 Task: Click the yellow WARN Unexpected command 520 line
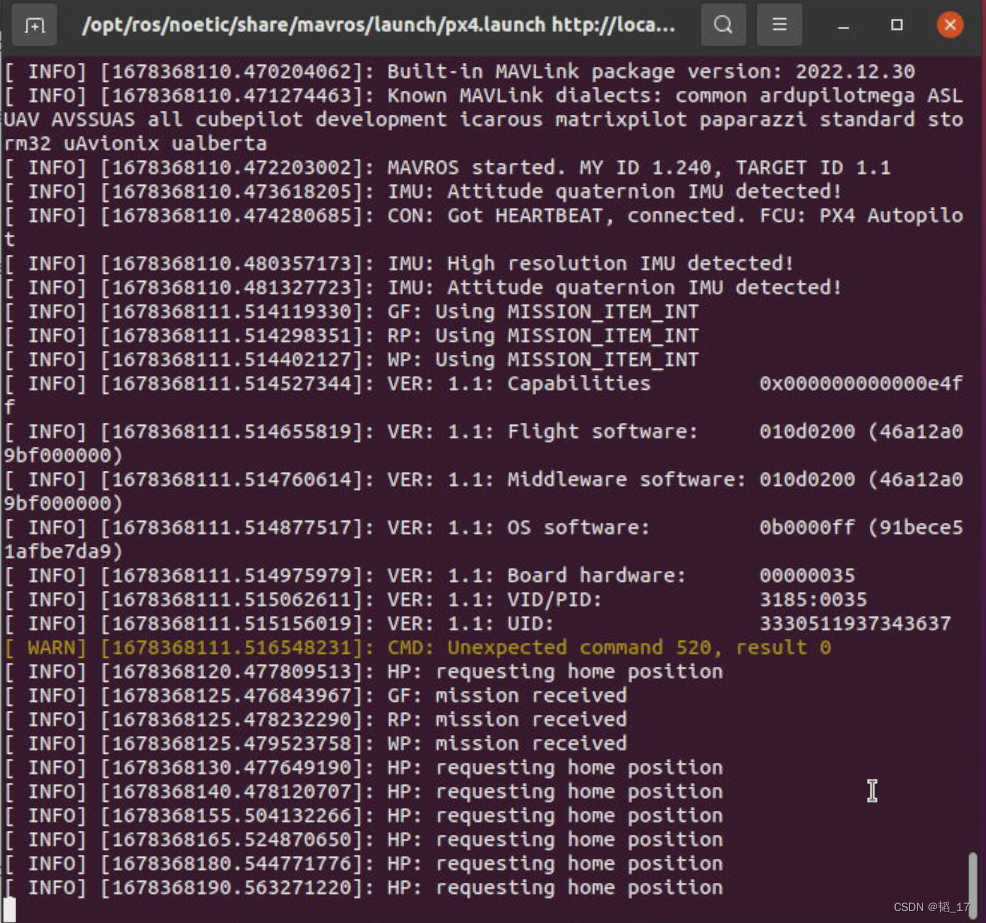click(x=418, y=648)
